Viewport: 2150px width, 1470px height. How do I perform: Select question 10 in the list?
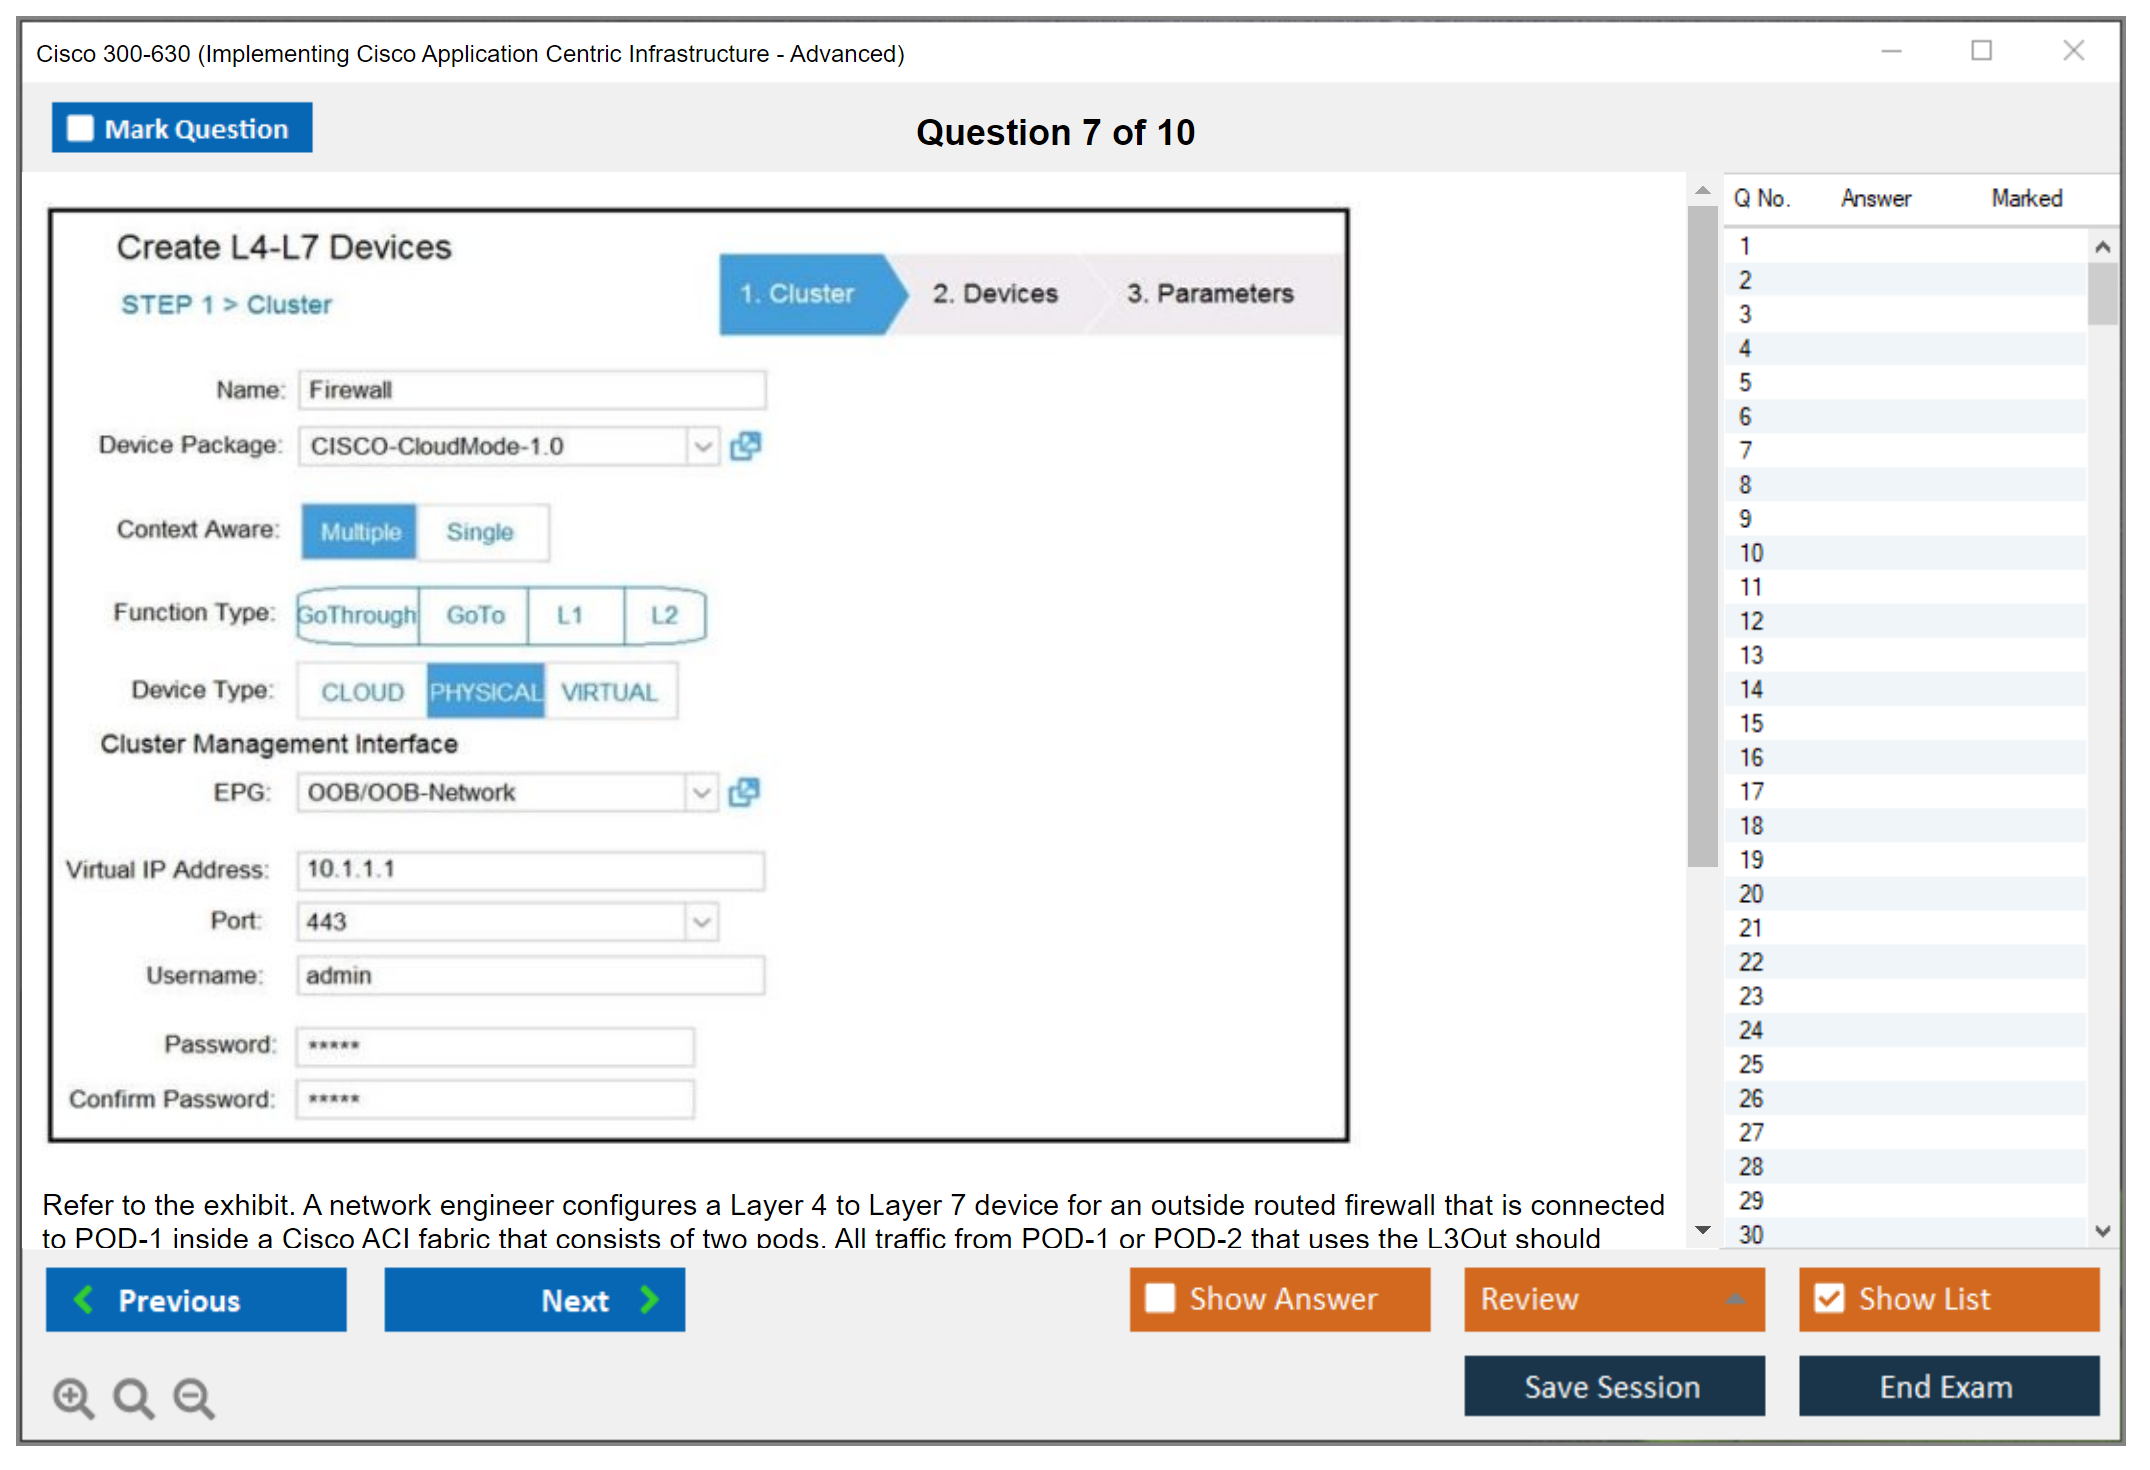click(x=1751, y=553)
